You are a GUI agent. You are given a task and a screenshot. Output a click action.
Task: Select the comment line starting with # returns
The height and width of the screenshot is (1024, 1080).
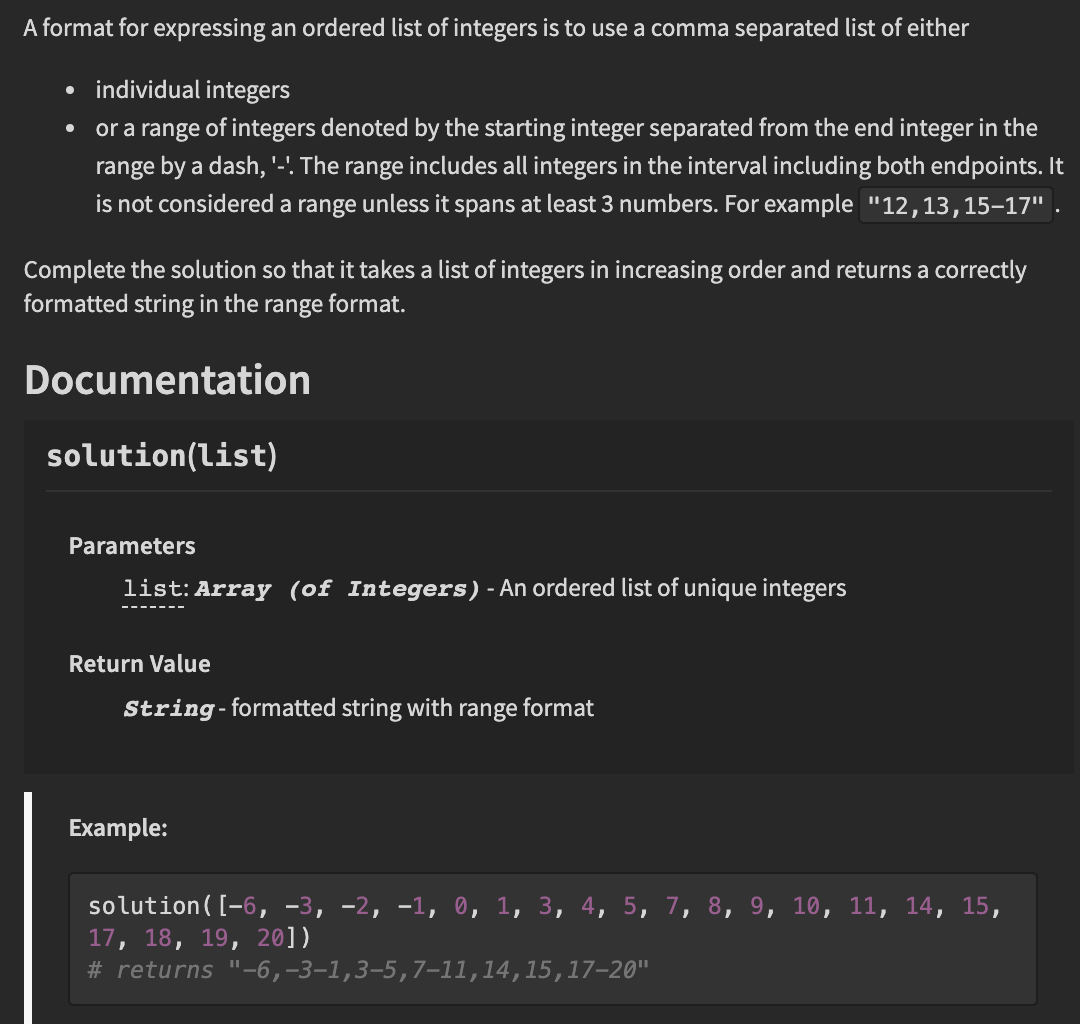coord(370,969)
